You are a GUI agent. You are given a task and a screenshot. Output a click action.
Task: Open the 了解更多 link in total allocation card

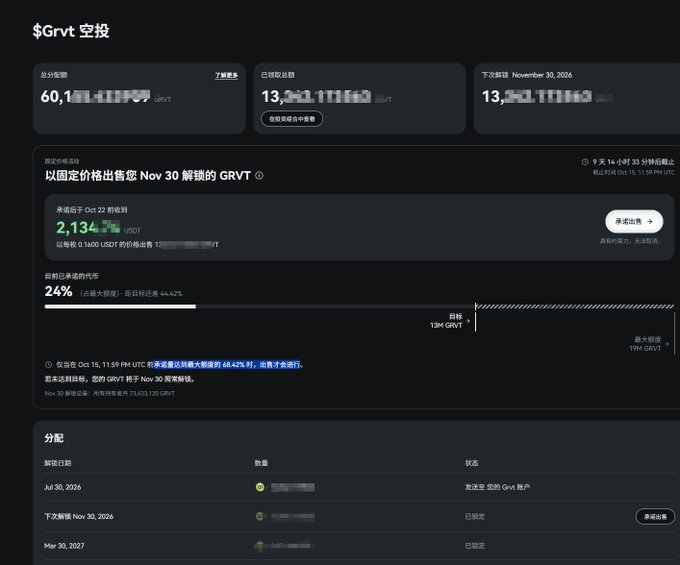pyautogui.click(x=226, y=75)
